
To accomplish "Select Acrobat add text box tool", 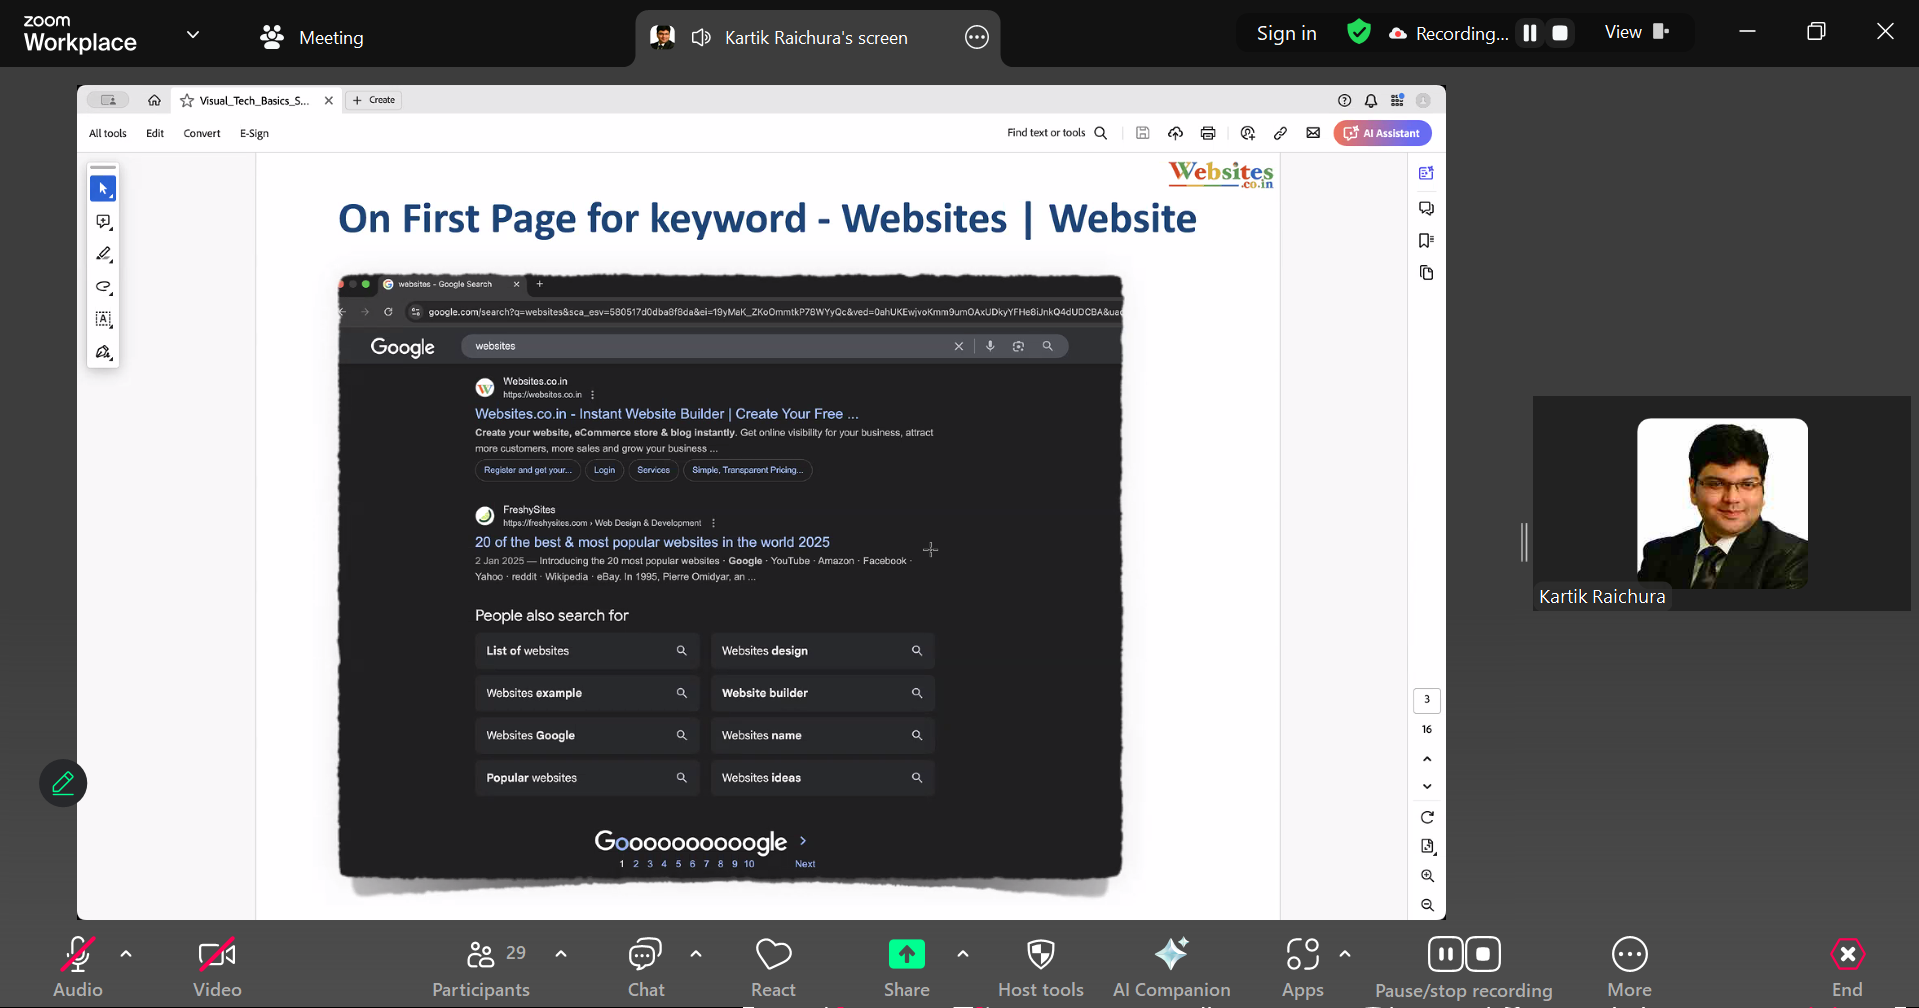I will (x=103, y=319).
